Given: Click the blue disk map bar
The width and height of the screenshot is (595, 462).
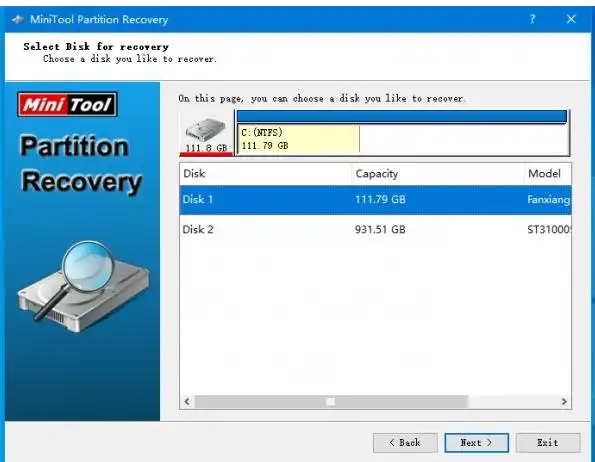Looking at the screenshot, I should pyautogui.click(x=402, y=116).
